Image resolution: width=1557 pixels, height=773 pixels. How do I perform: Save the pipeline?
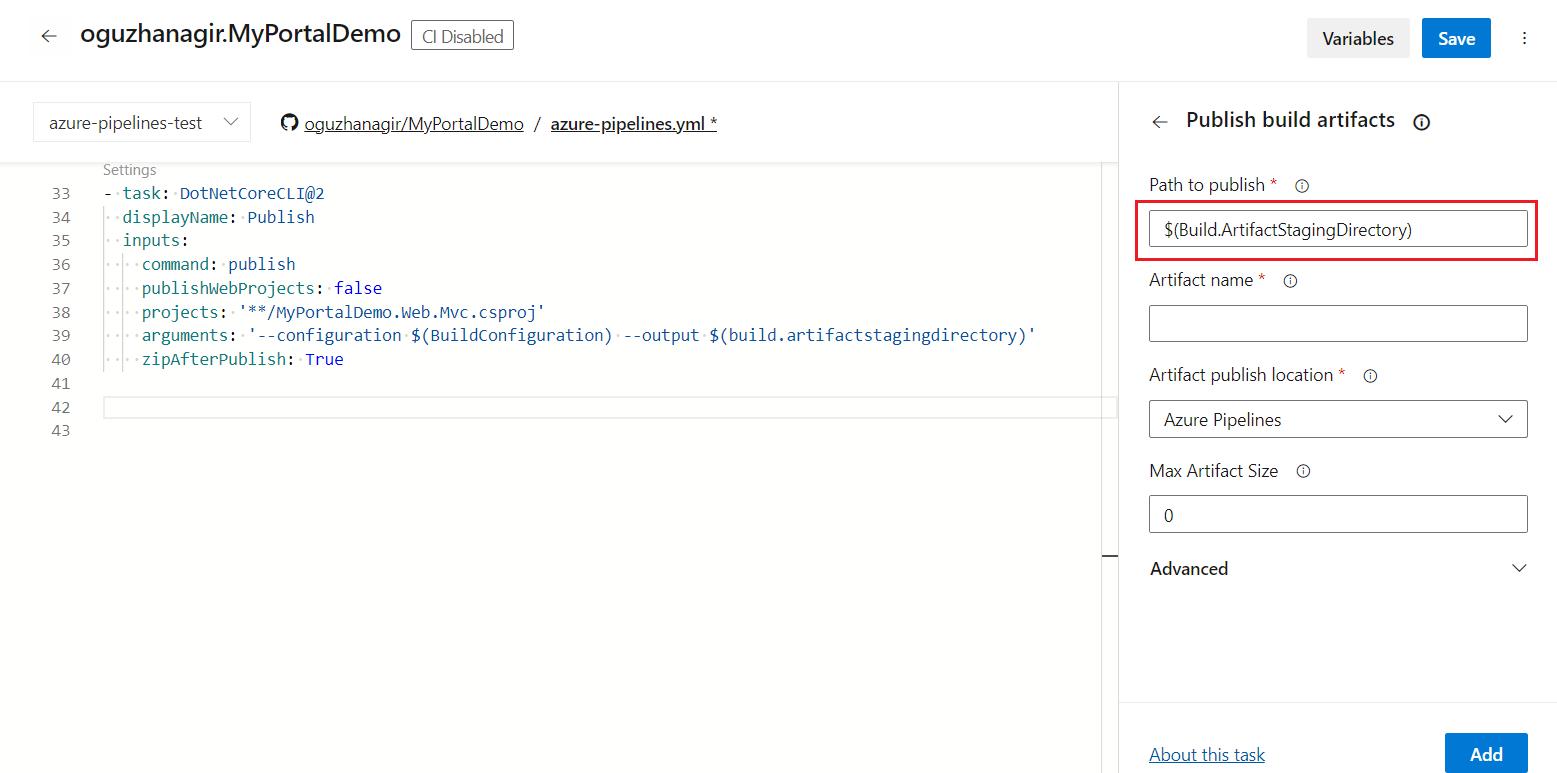point(1456,38)
